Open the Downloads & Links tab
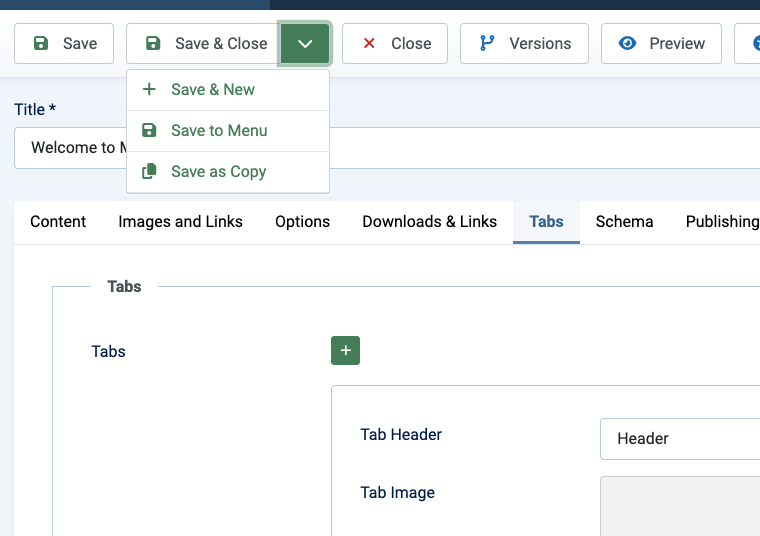 pos(429,222)
